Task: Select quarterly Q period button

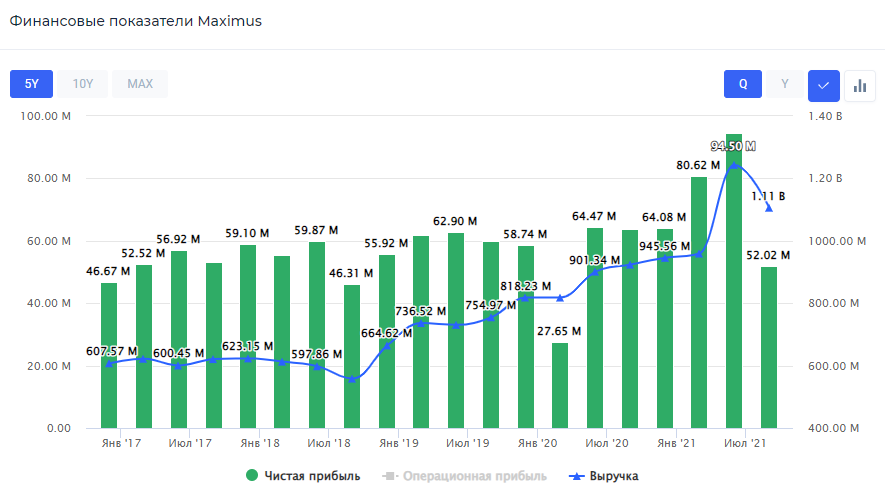Action: coord(743,84)
